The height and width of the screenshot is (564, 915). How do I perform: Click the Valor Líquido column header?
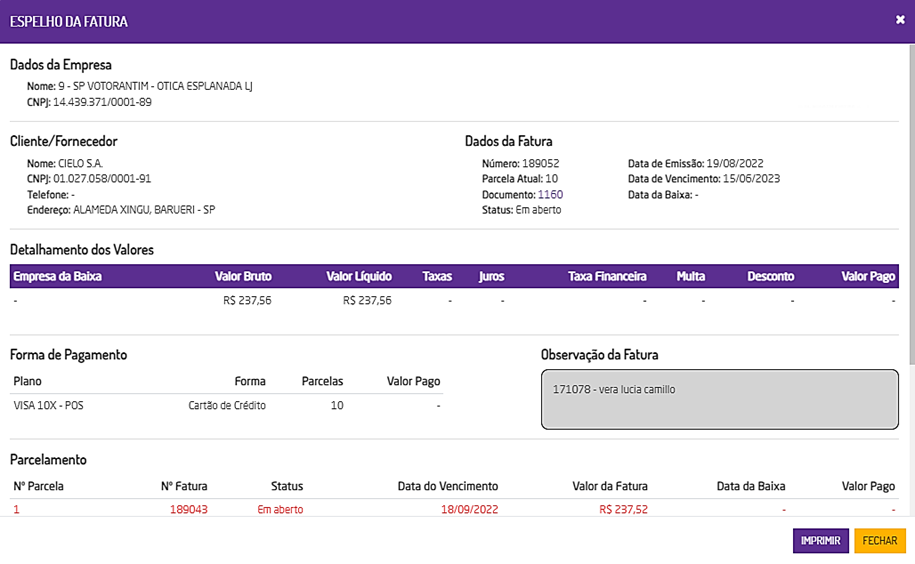359,276
